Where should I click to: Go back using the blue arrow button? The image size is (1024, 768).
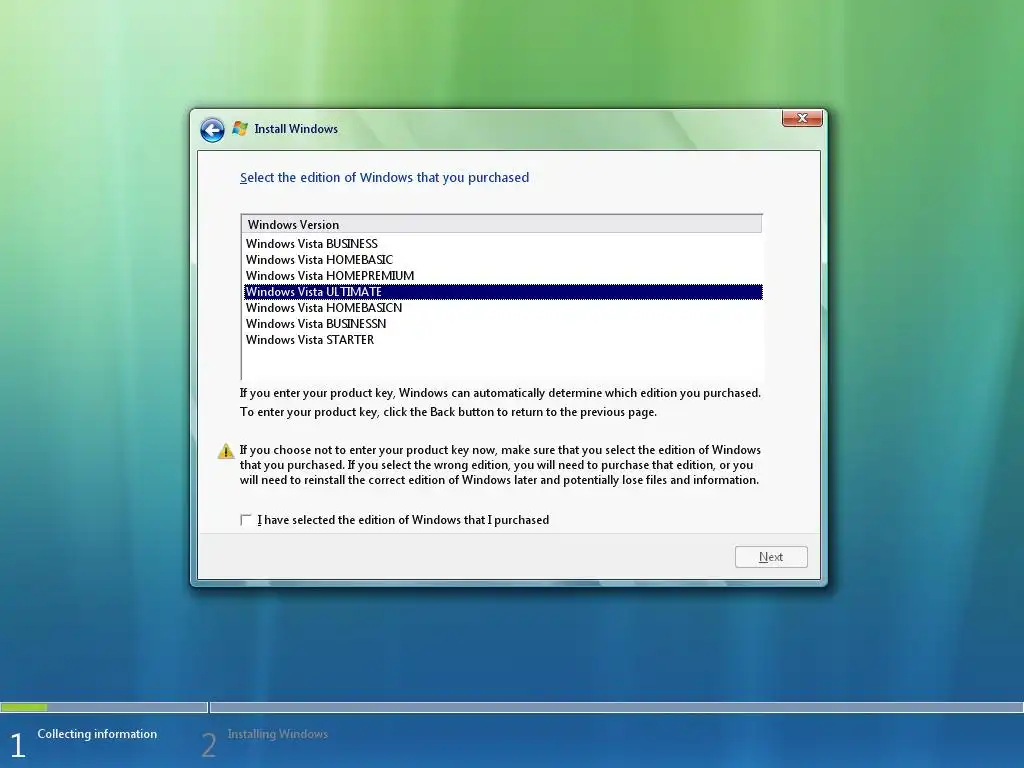click(212, 130)
